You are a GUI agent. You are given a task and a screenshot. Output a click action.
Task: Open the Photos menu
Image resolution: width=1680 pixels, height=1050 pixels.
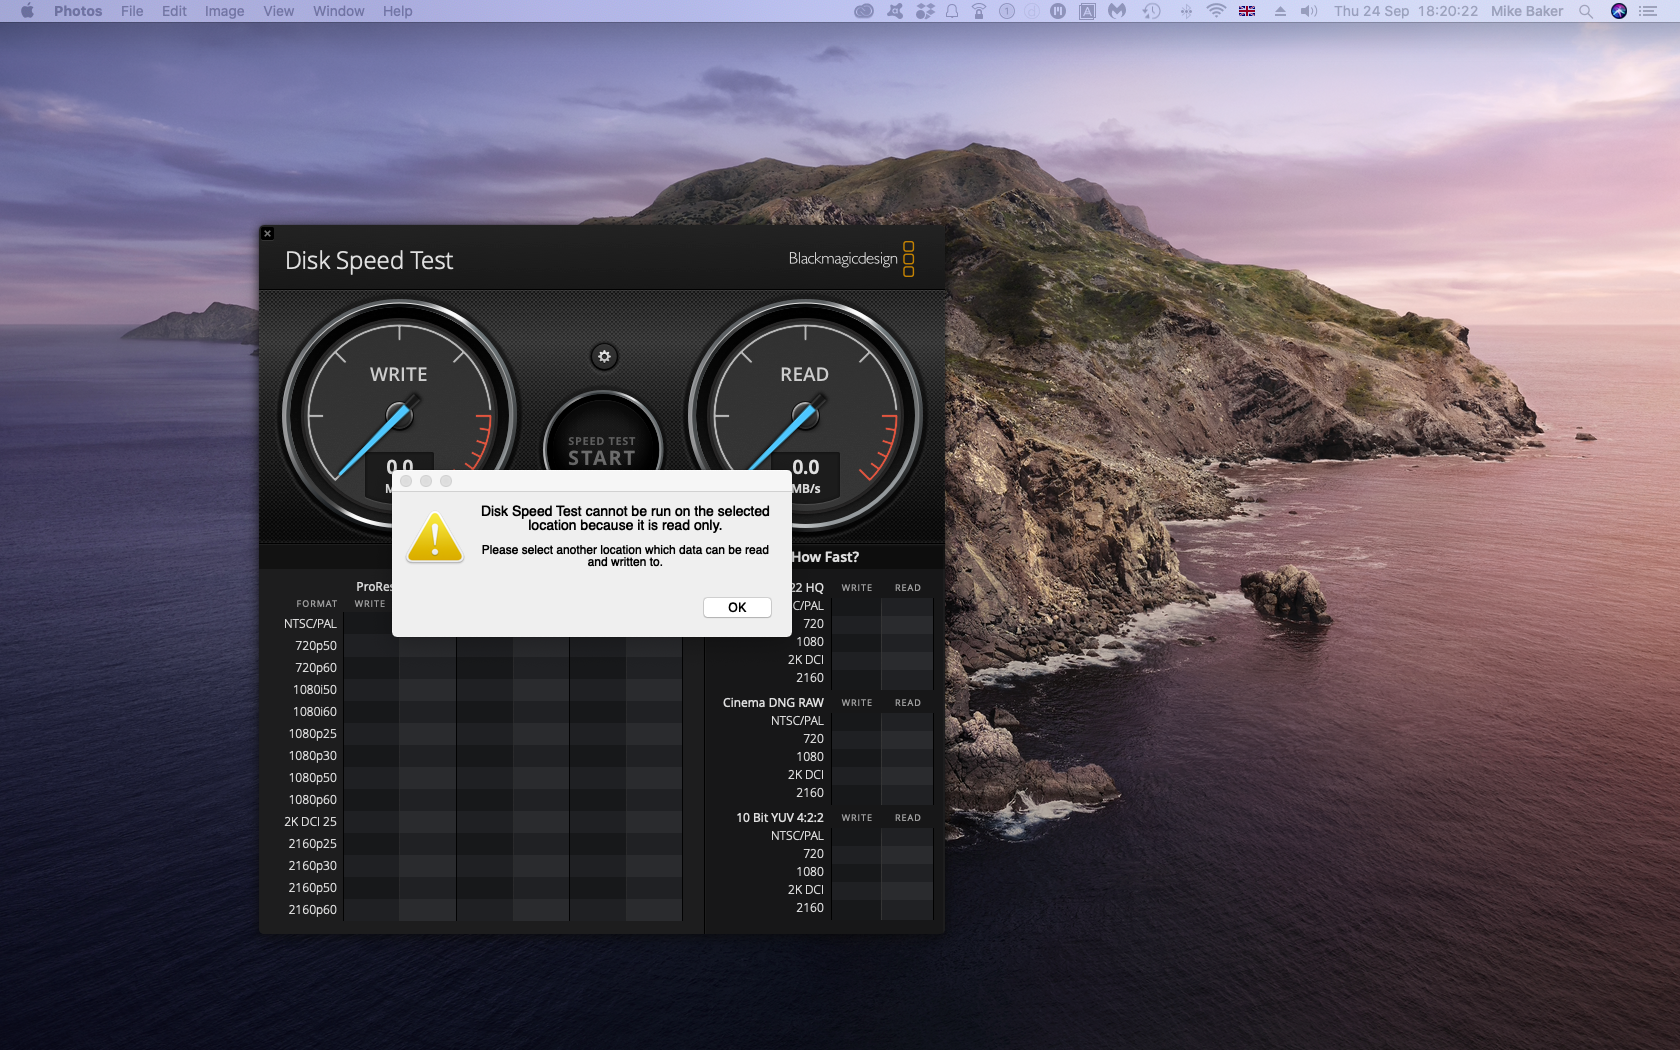(x=78, y=11)
